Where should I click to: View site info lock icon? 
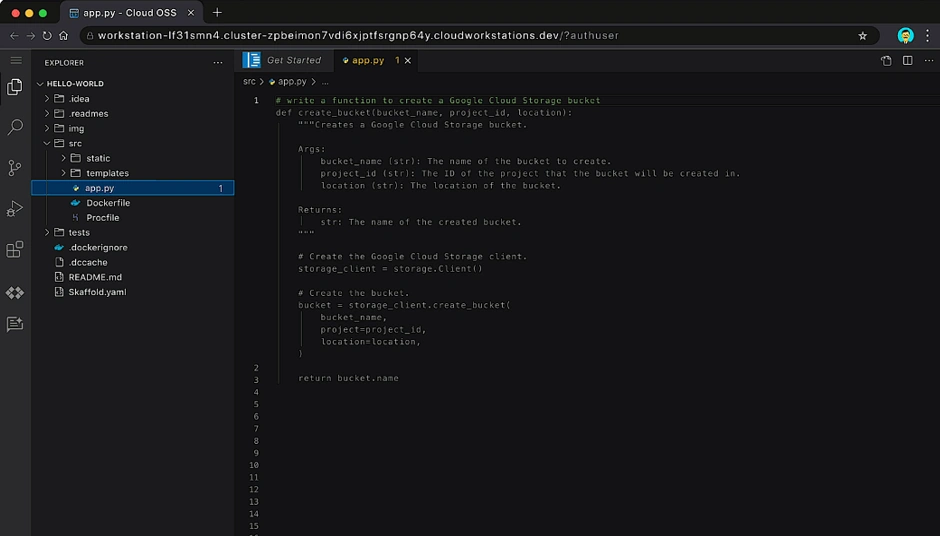90,36
